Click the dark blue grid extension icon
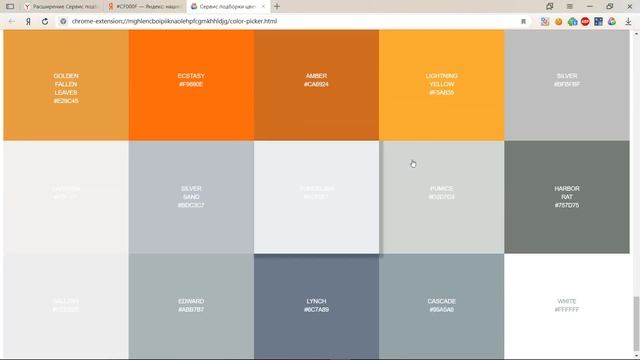Viewport: 640px width, 360px height. tap(598, 22)
